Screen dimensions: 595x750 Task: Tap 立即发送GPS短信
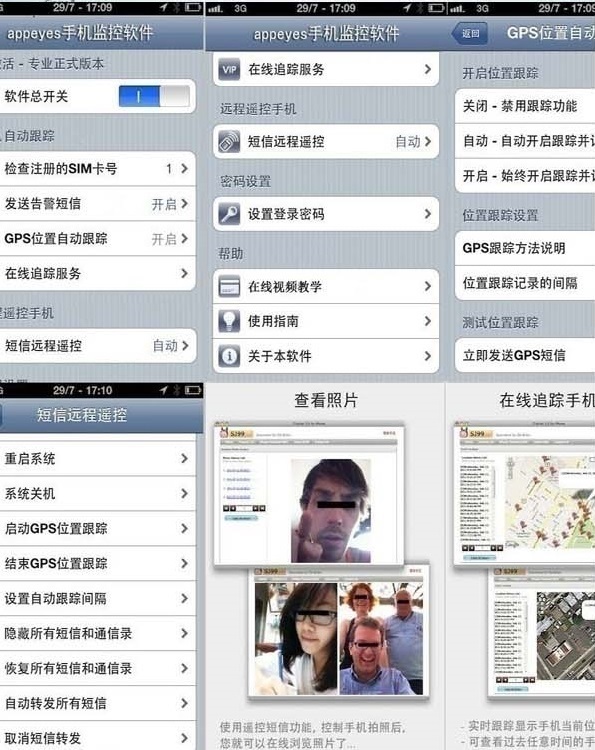[x=525, y=355]
